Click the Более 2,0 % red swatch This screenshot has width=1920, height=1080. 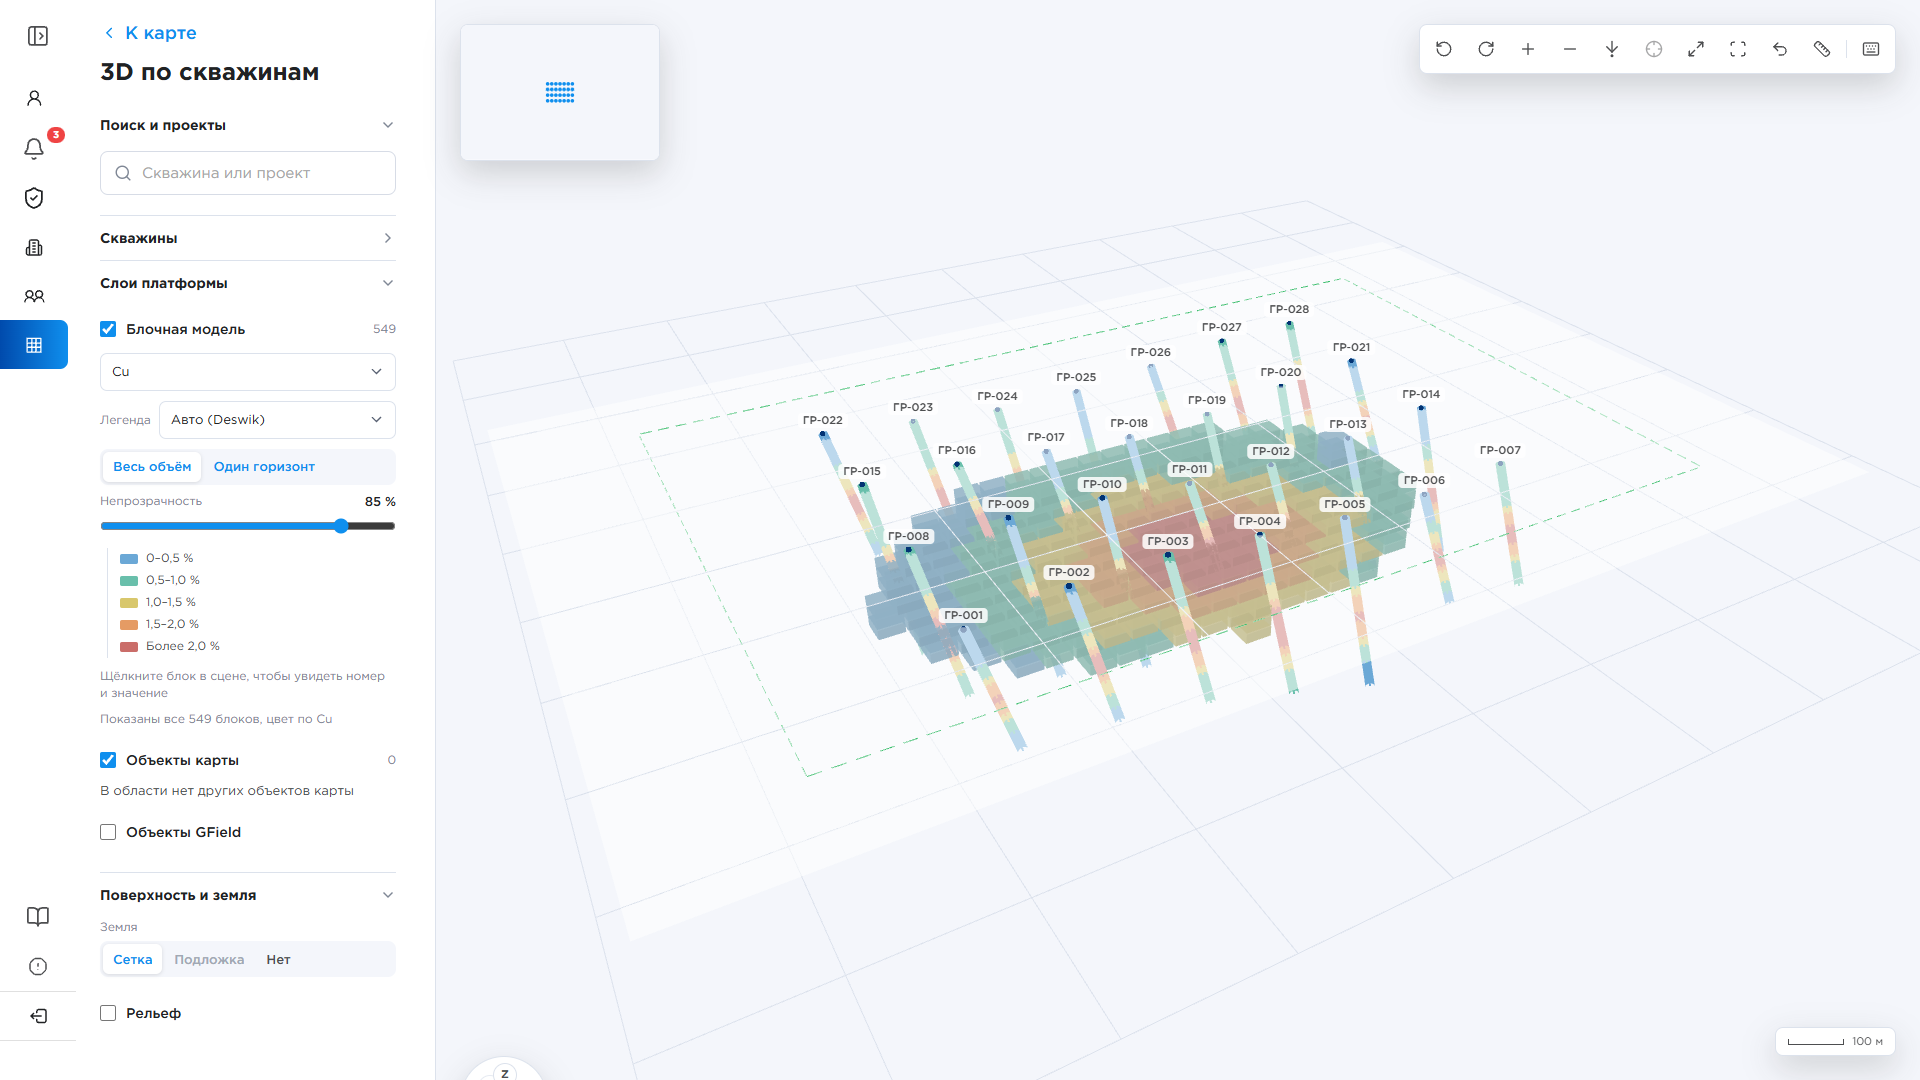(129, 647)
